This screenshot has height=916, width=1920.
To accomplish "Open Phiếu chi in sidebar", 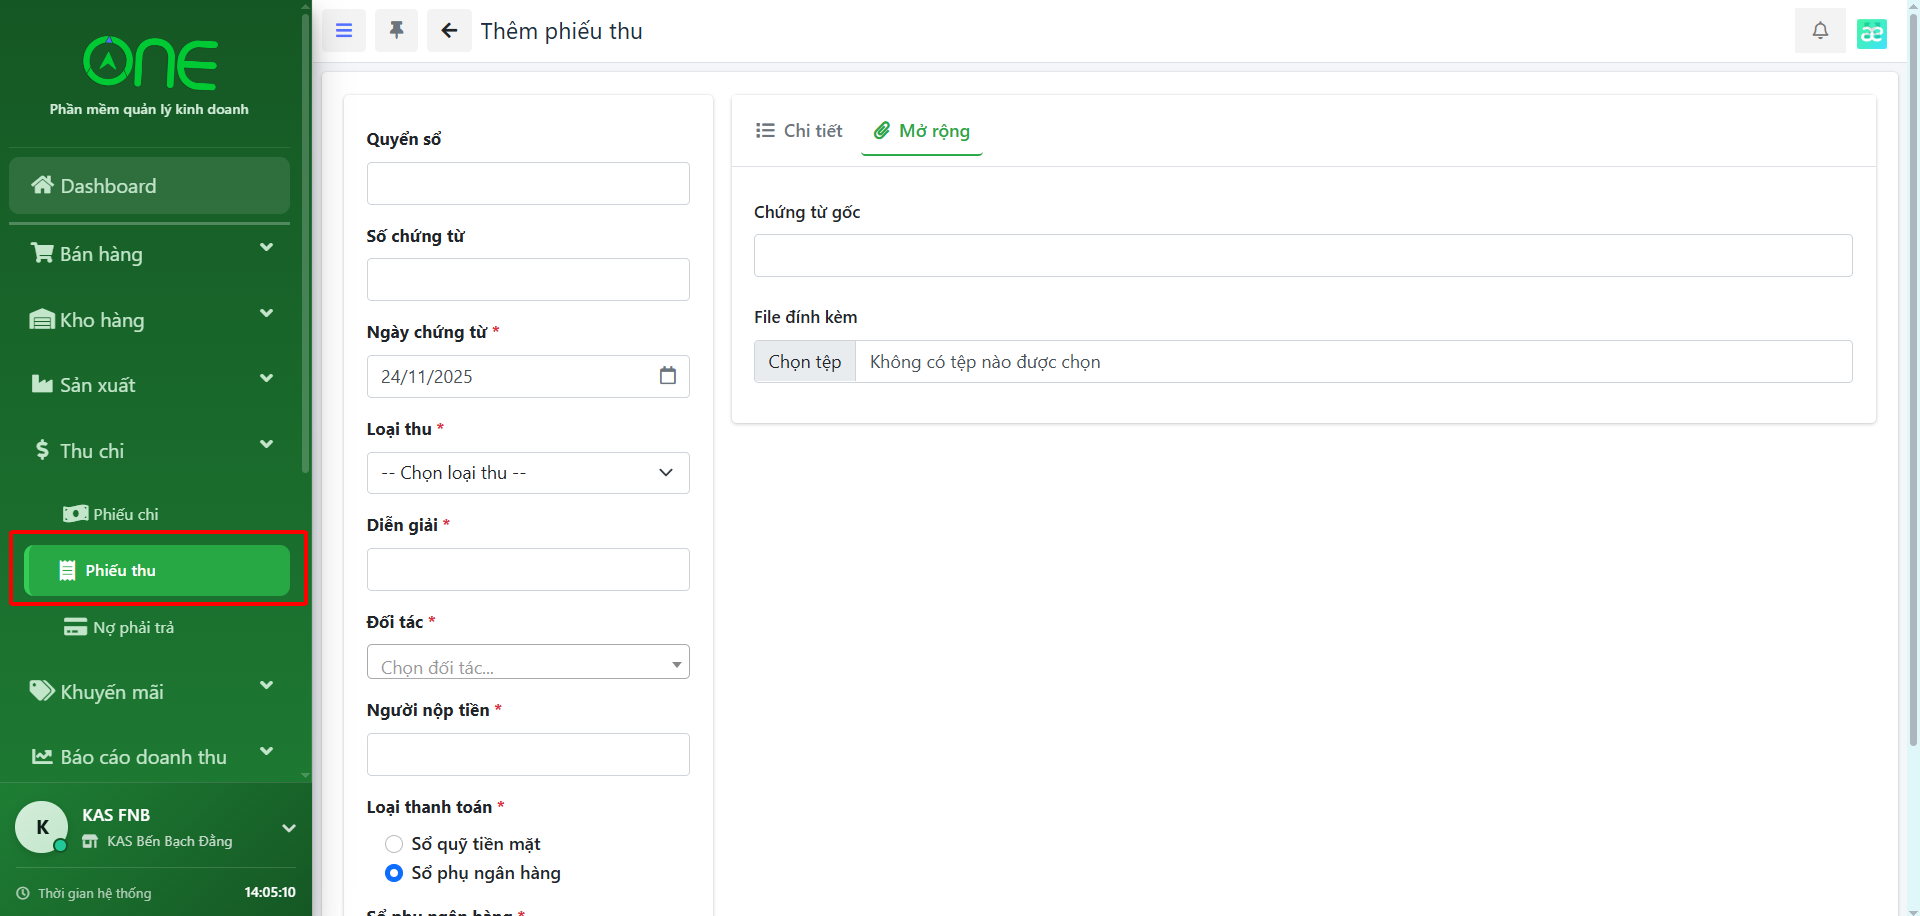I will [125, 514].
